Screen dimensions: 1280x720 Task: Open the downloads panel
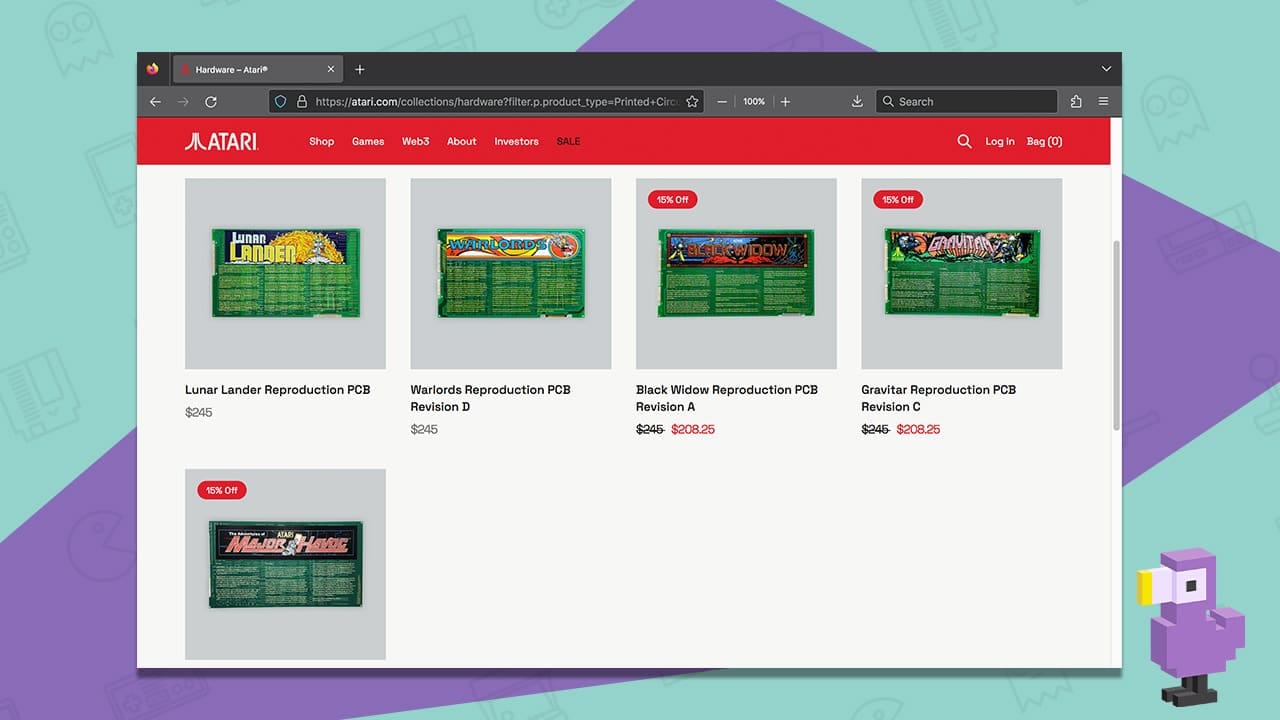[857, 101]
